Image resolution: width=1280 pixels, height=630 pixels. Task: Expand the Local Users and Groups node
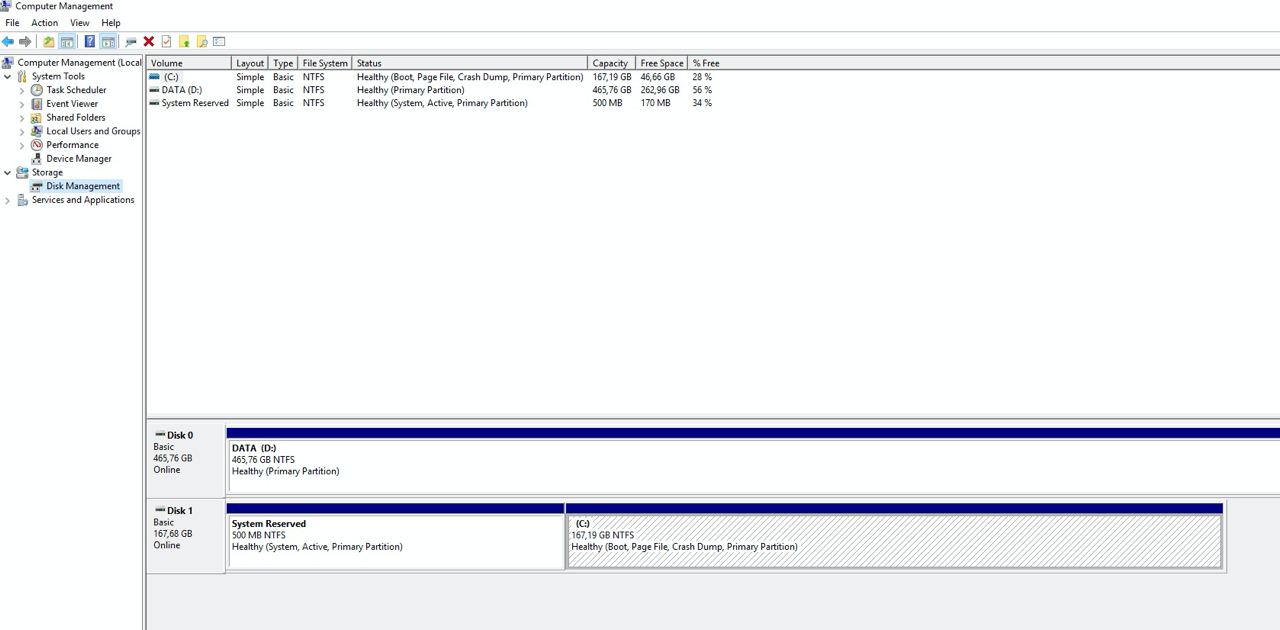tap(22, 131)
